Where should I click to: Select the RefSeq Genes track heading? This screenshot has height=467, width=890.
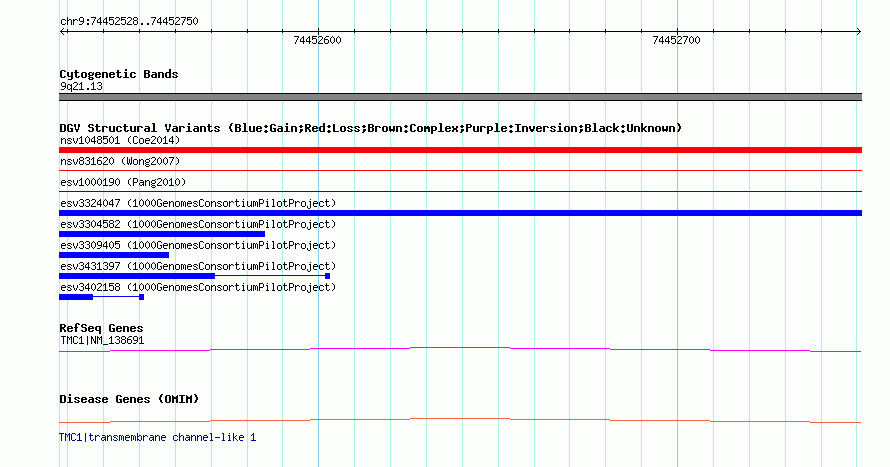click(x=101, y=329)
